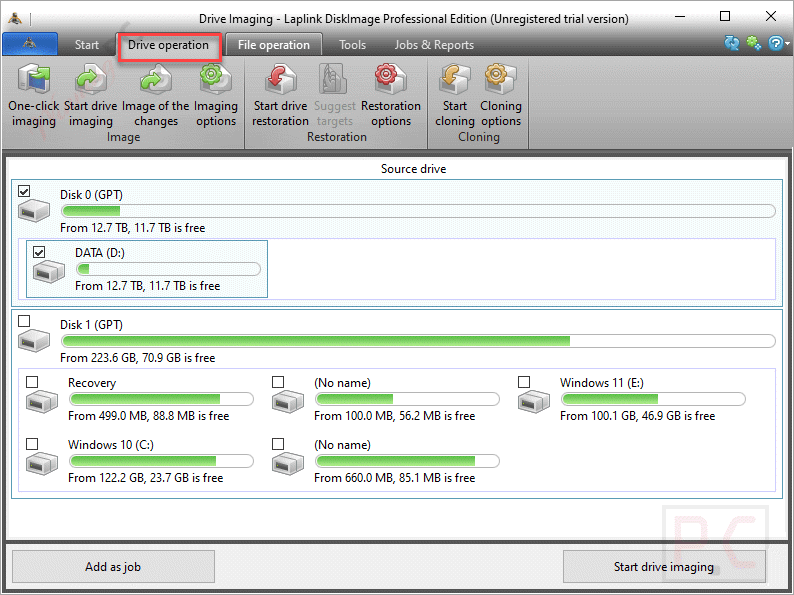This screenshot has width=794, height=595.
Task: Select Image of the changes icon
Action: pyautogui.click(x=156, y=79)
